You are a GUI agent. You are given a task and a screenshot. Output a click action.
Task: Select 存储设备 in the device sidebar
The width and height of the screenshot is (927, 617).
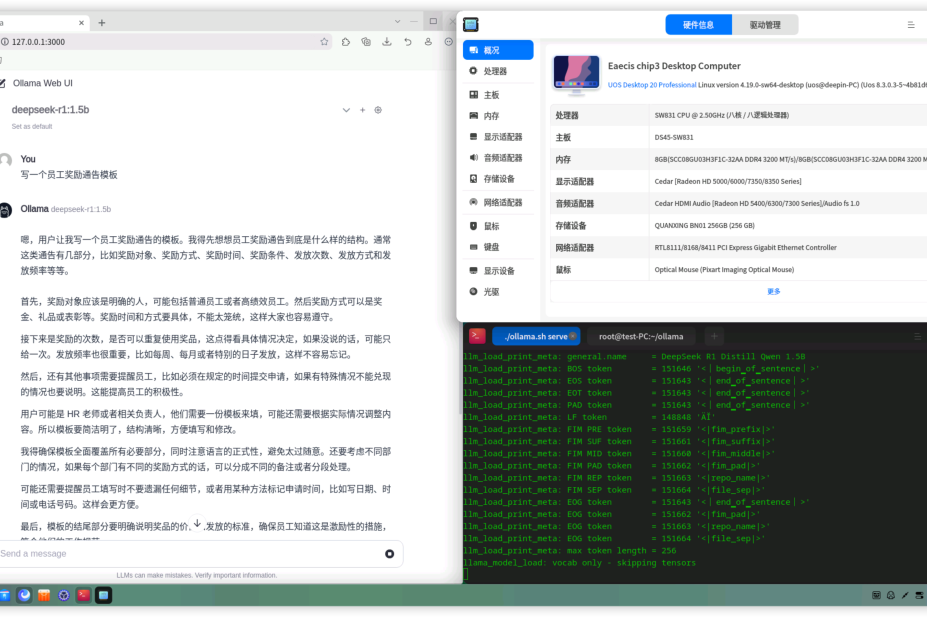click(x=498, y=179)
